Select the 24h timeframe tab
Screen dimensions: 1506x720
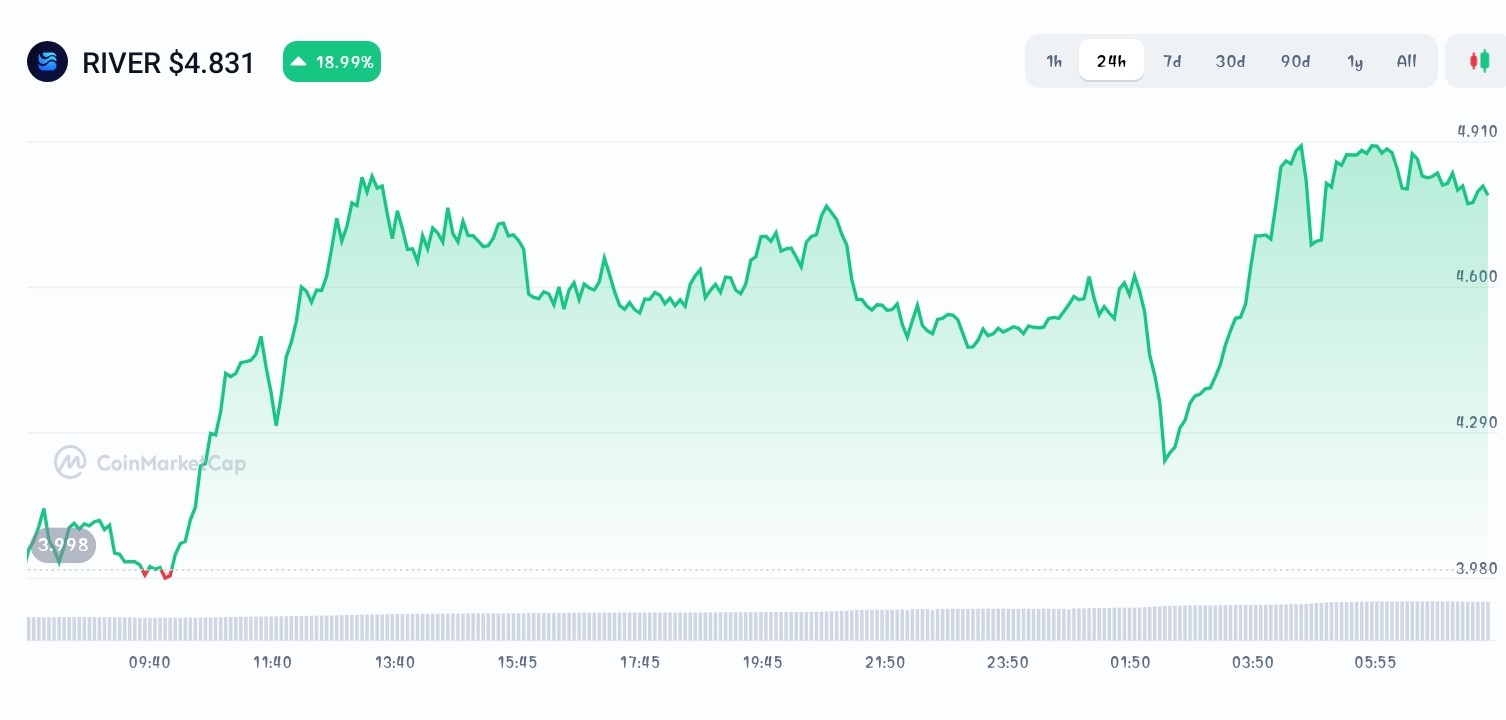[x=1111, y=61]
